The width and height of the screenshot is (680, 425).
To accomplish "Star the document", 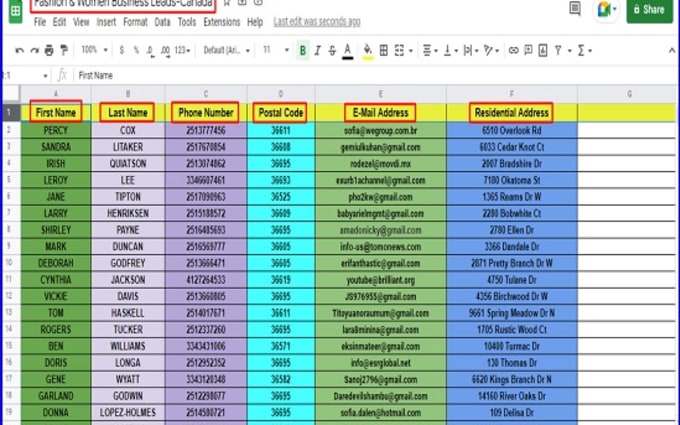I will coord(227,3).
